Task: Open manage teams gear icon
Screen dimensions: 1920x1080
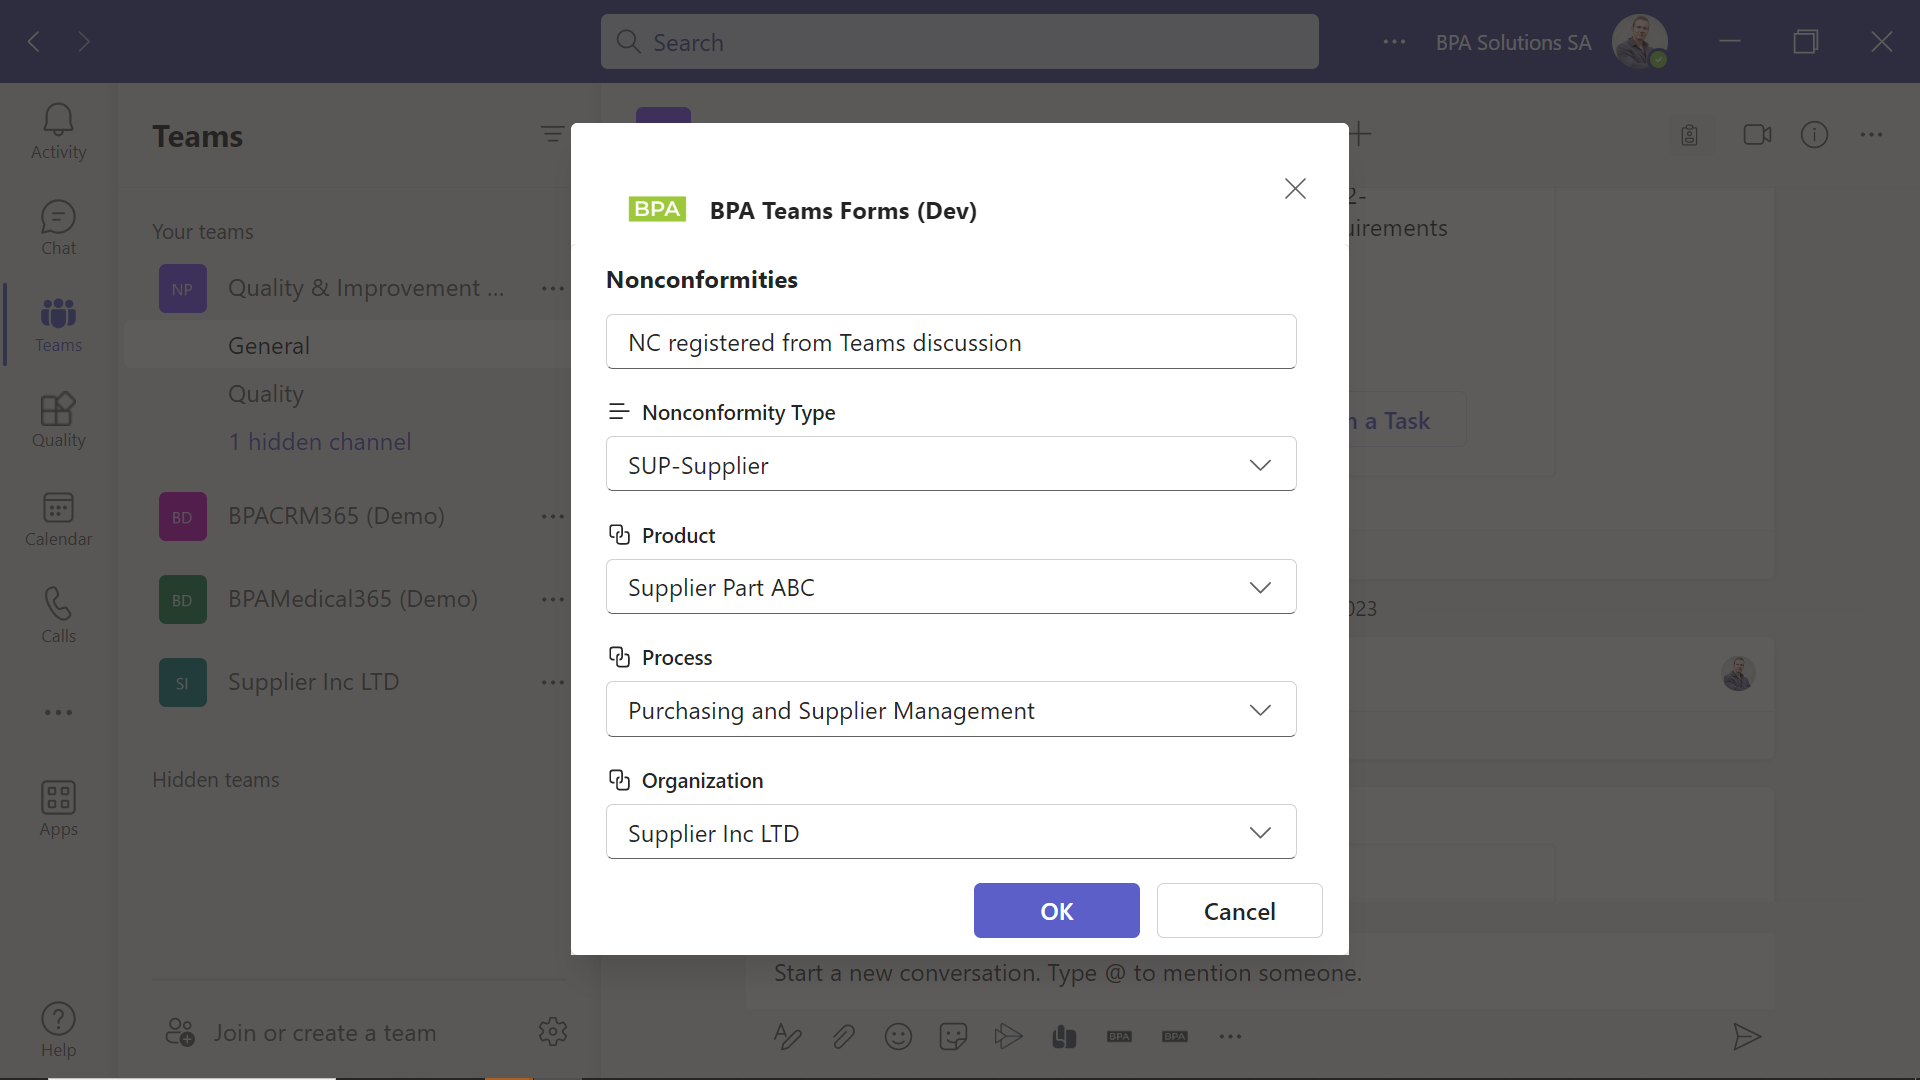Action: [552, 1031]
